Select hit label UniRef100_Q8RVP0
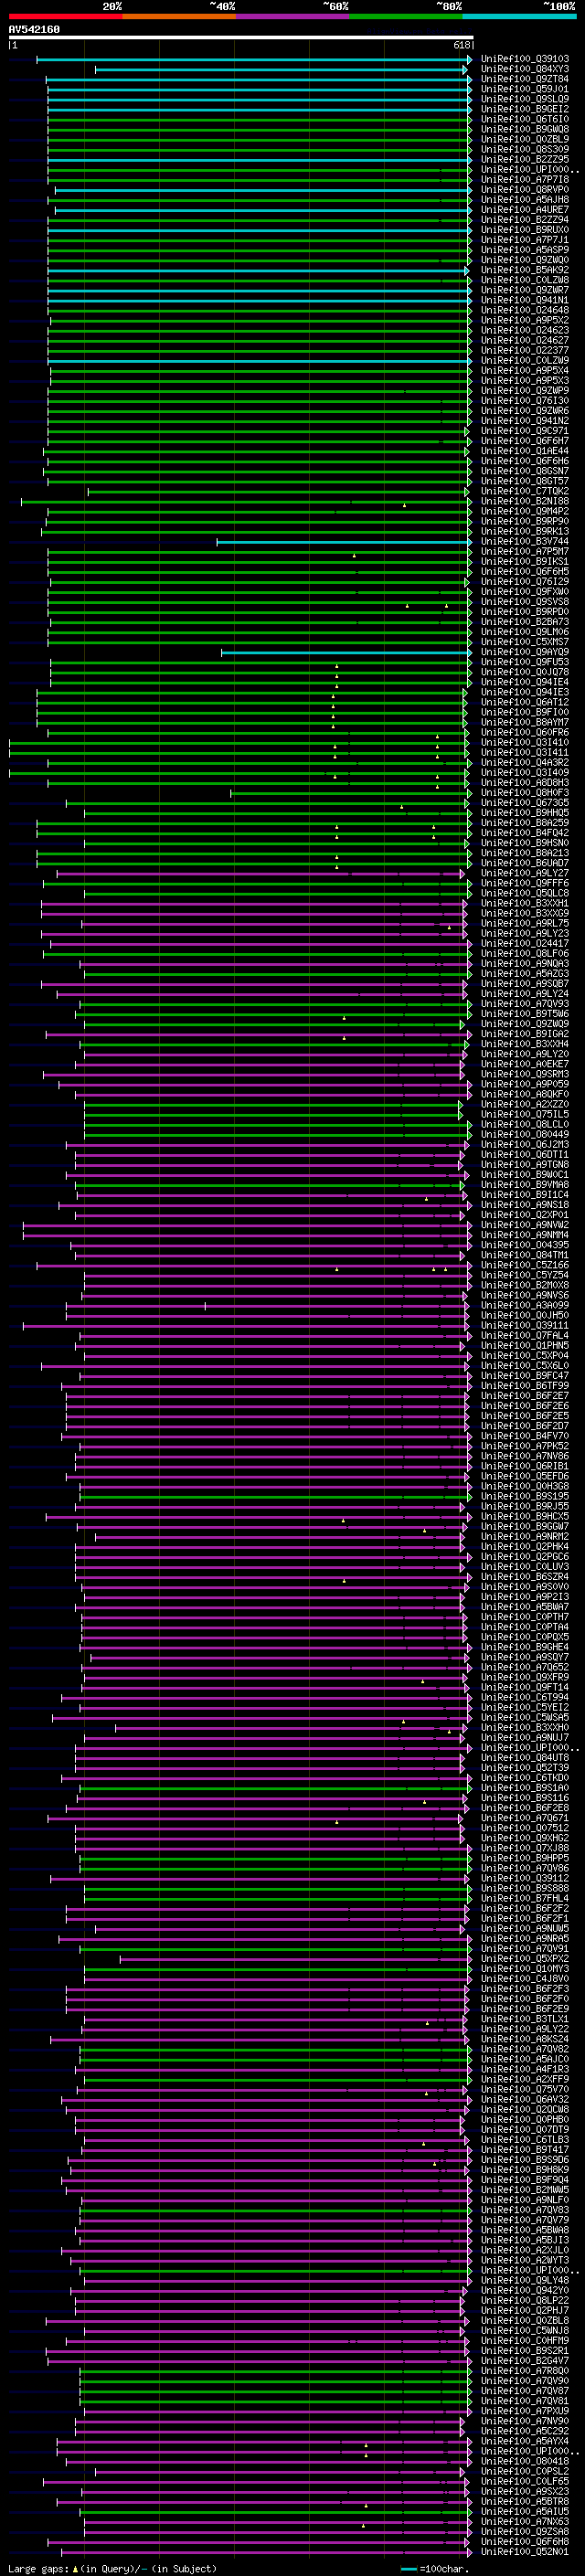The height and width of the screenshot is (2576, 585). click(525, 190)
